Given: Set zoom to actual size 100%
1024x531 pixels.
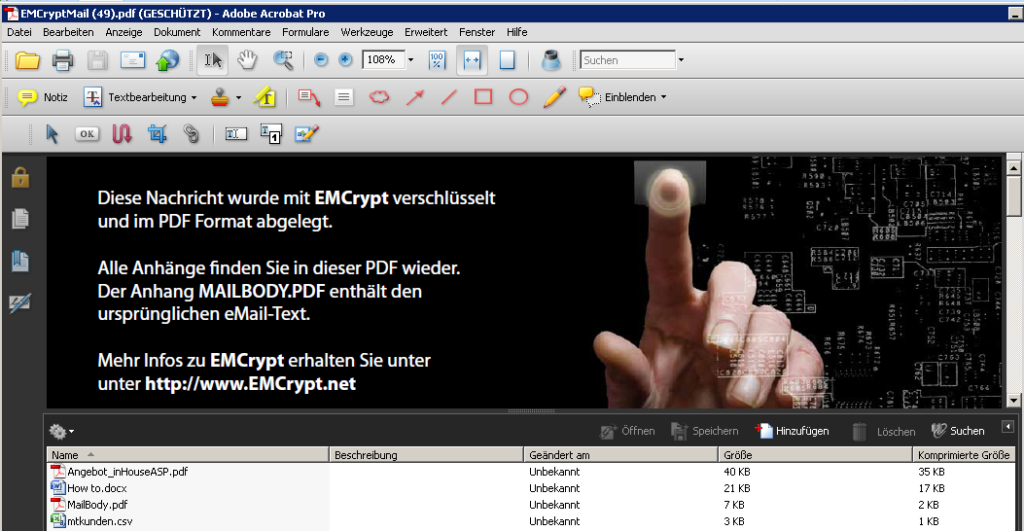Looking at the screenshot, I should click(x=437, y=60).
